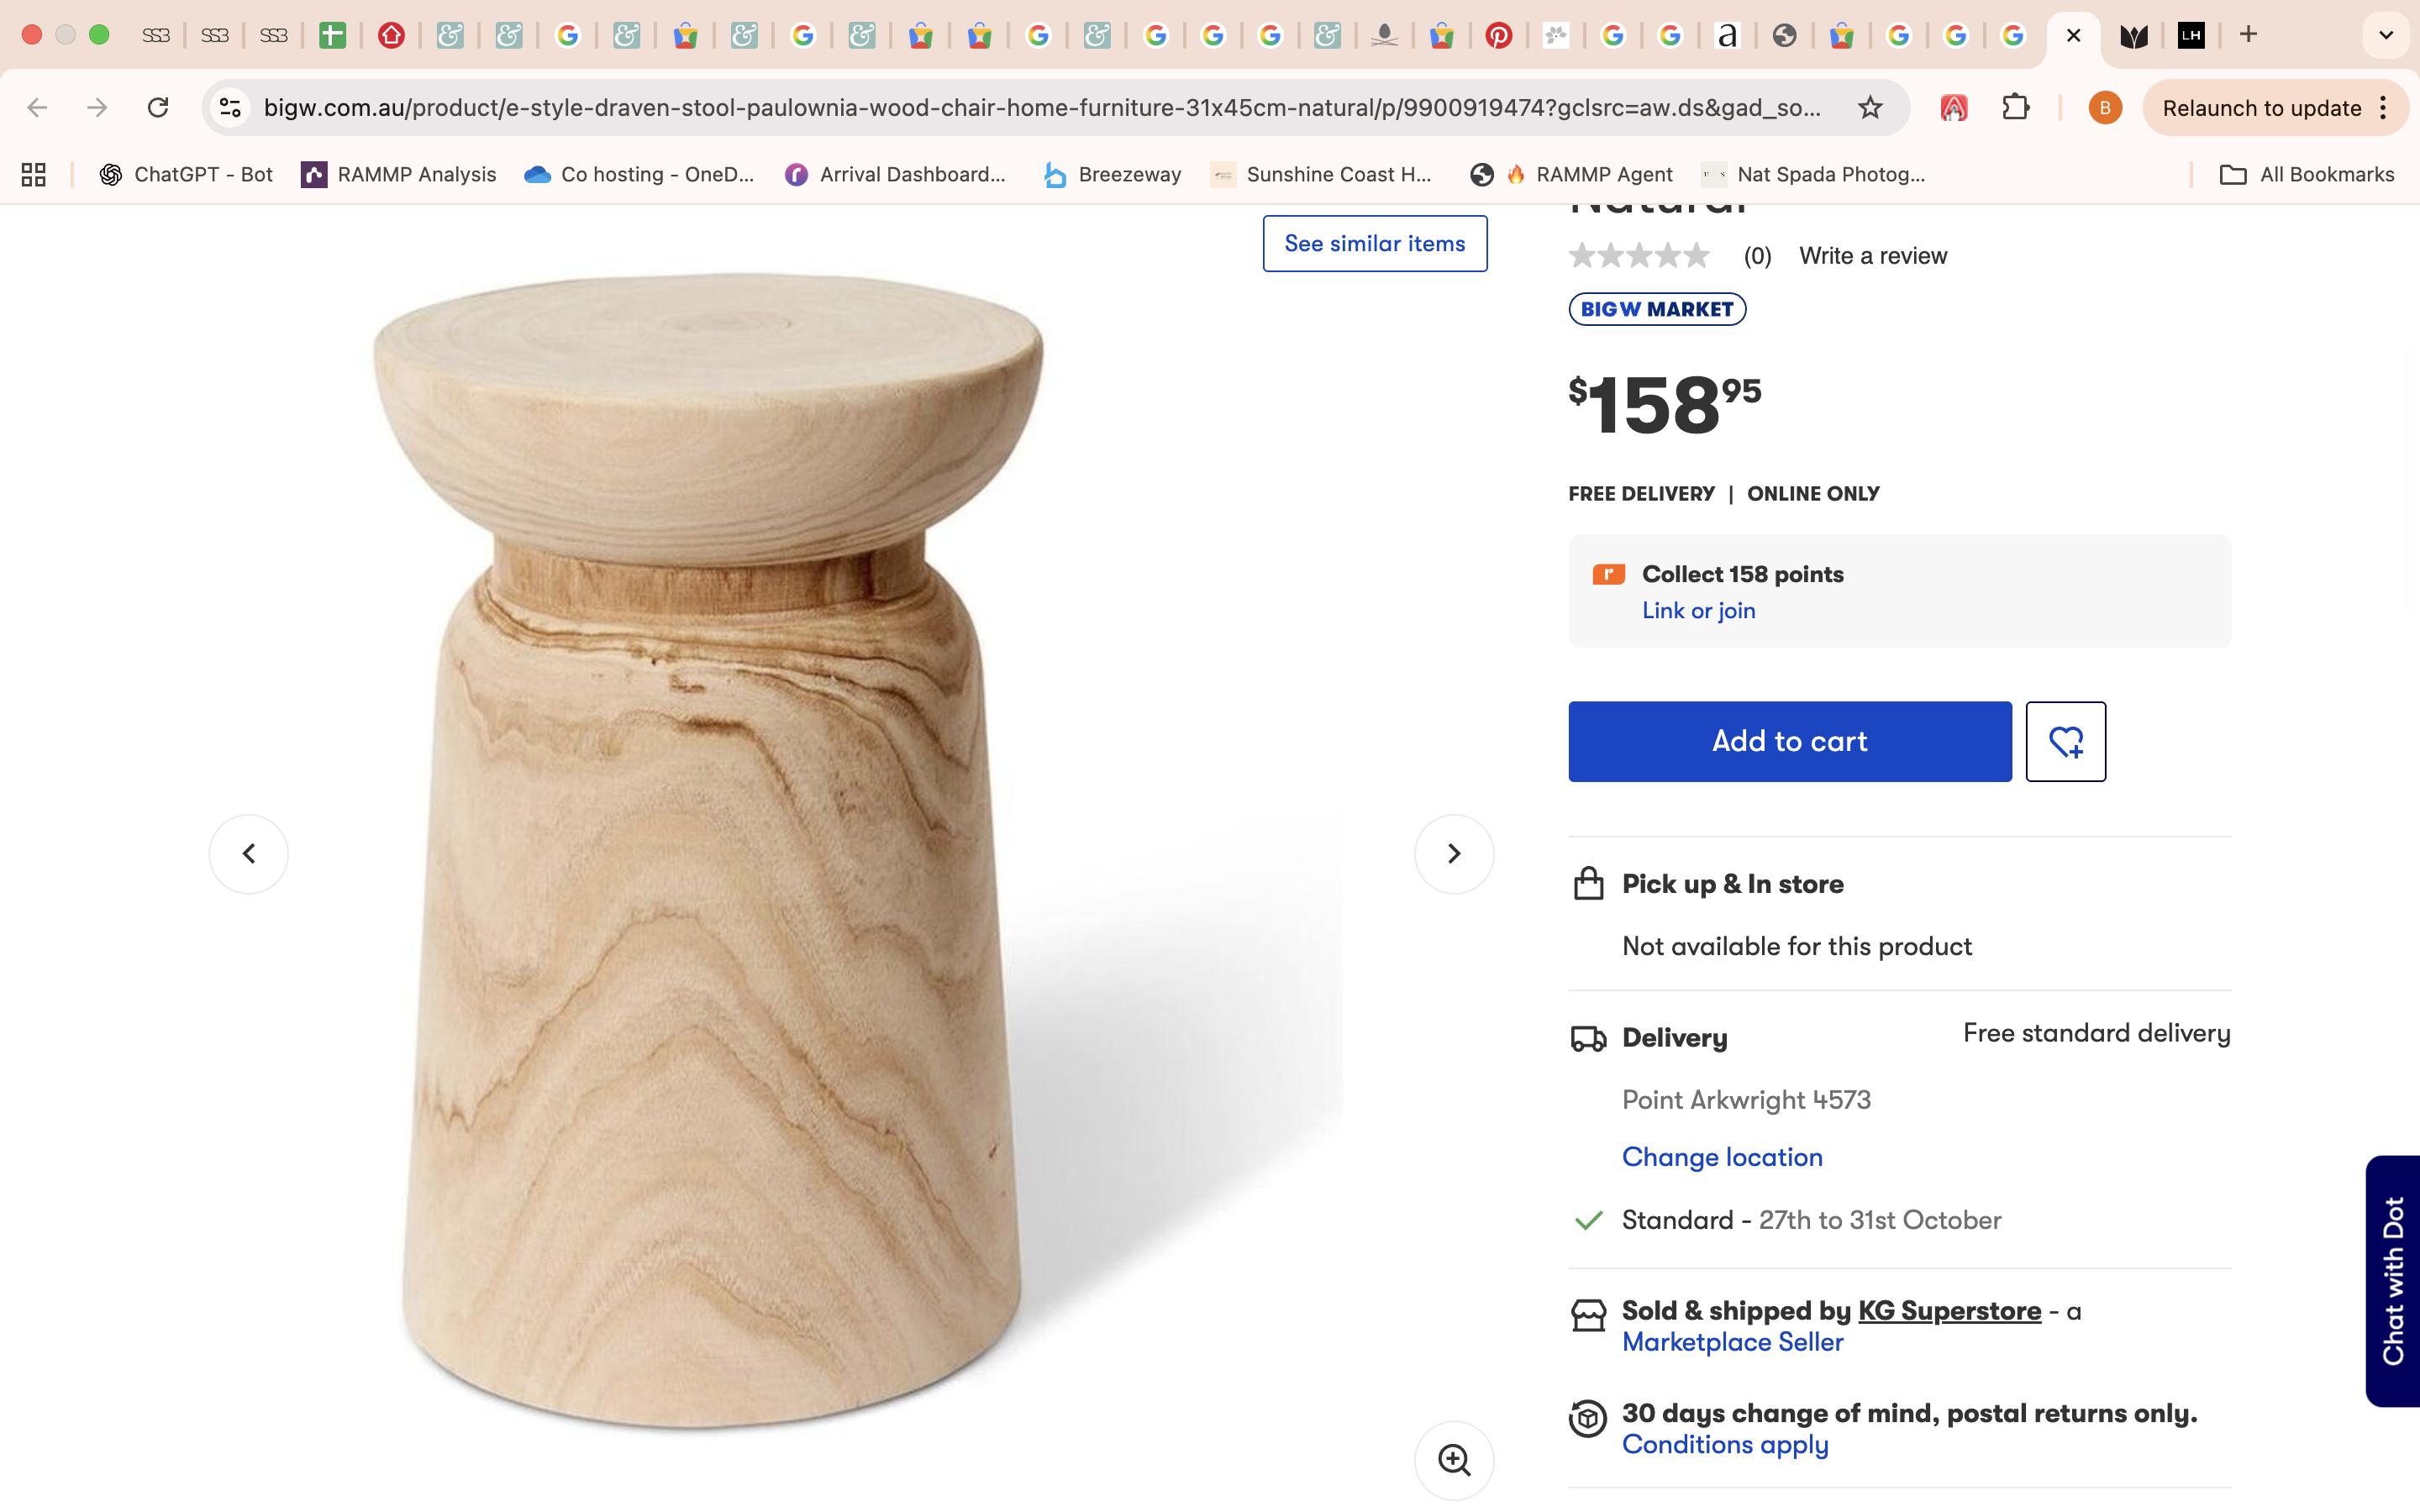Show next product image with right arrow

coord(1453,854)
